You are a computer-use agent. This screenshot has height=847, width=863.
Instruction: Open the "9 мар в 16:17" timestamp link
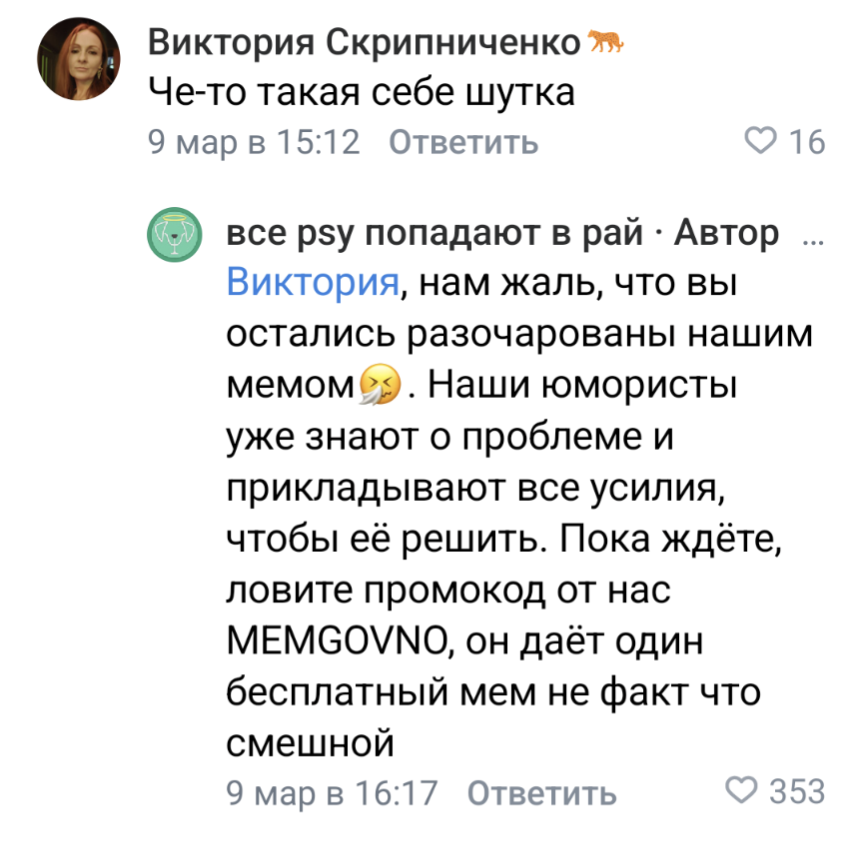(x=333, y=793)
